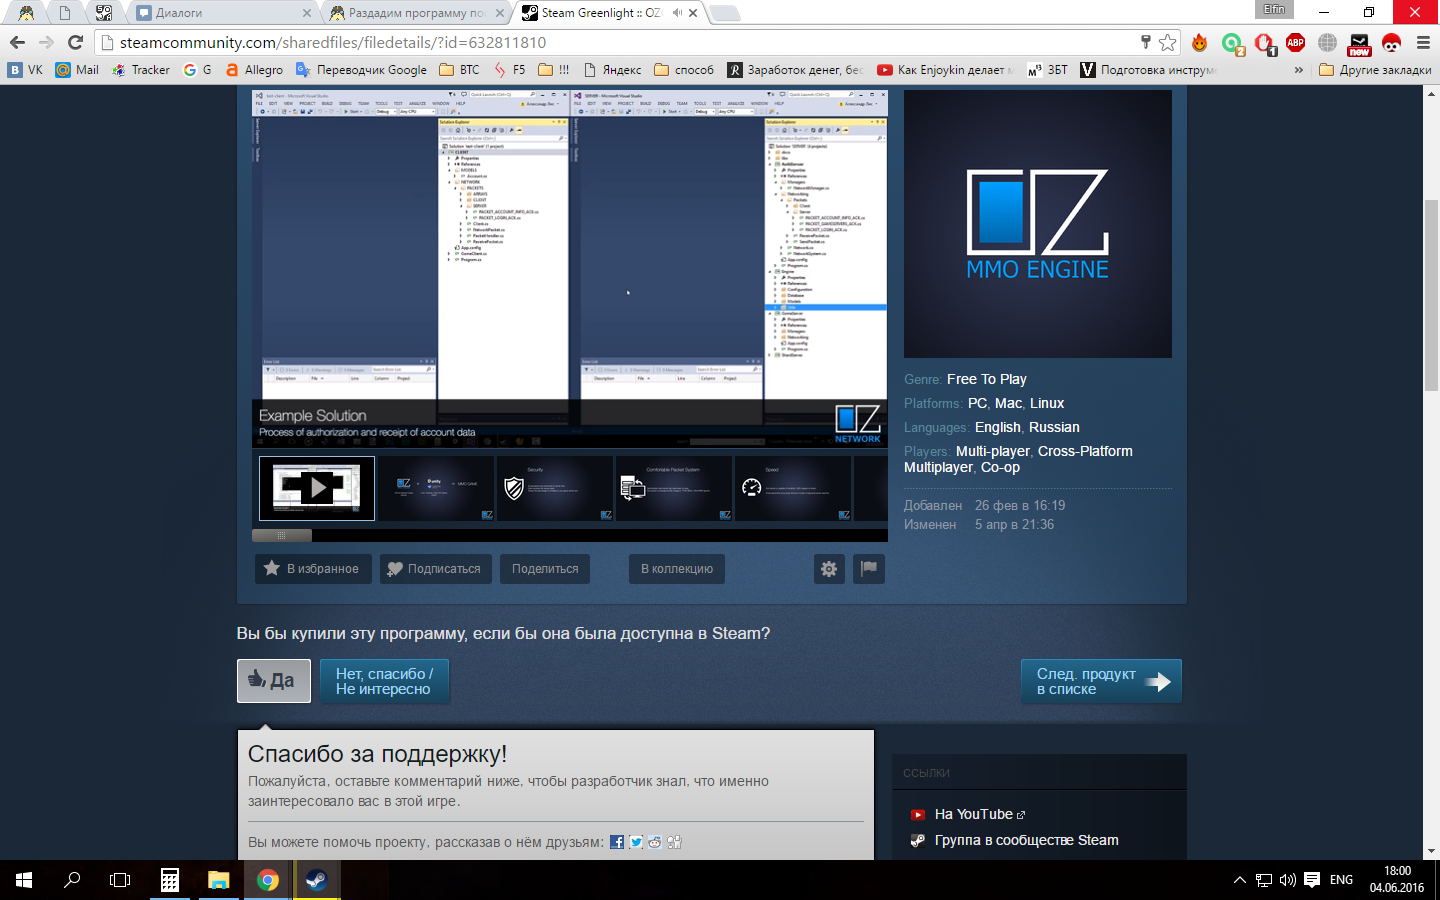Open Task View on the taskbar
Viewport: 1440px width, 900px height.
click(120, 880)
